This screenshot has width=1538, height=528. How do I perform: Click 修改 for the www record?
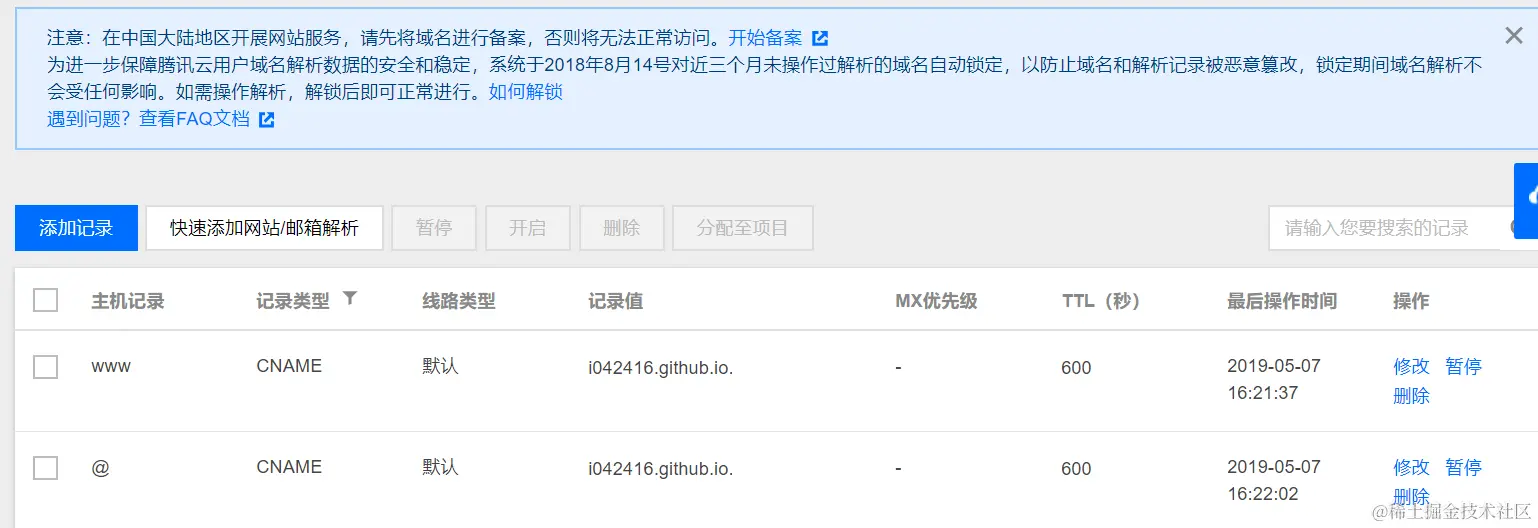click(x=1411, y=367)
